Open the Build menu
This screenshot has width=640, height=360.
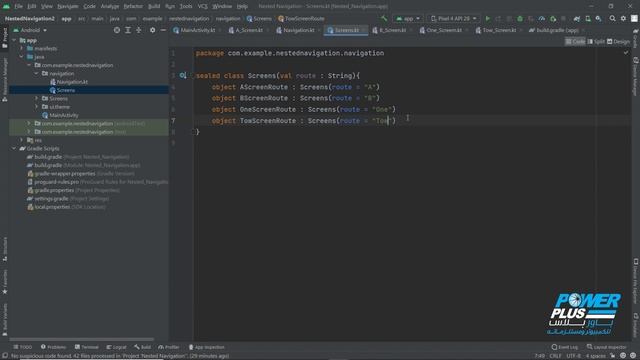154,7
